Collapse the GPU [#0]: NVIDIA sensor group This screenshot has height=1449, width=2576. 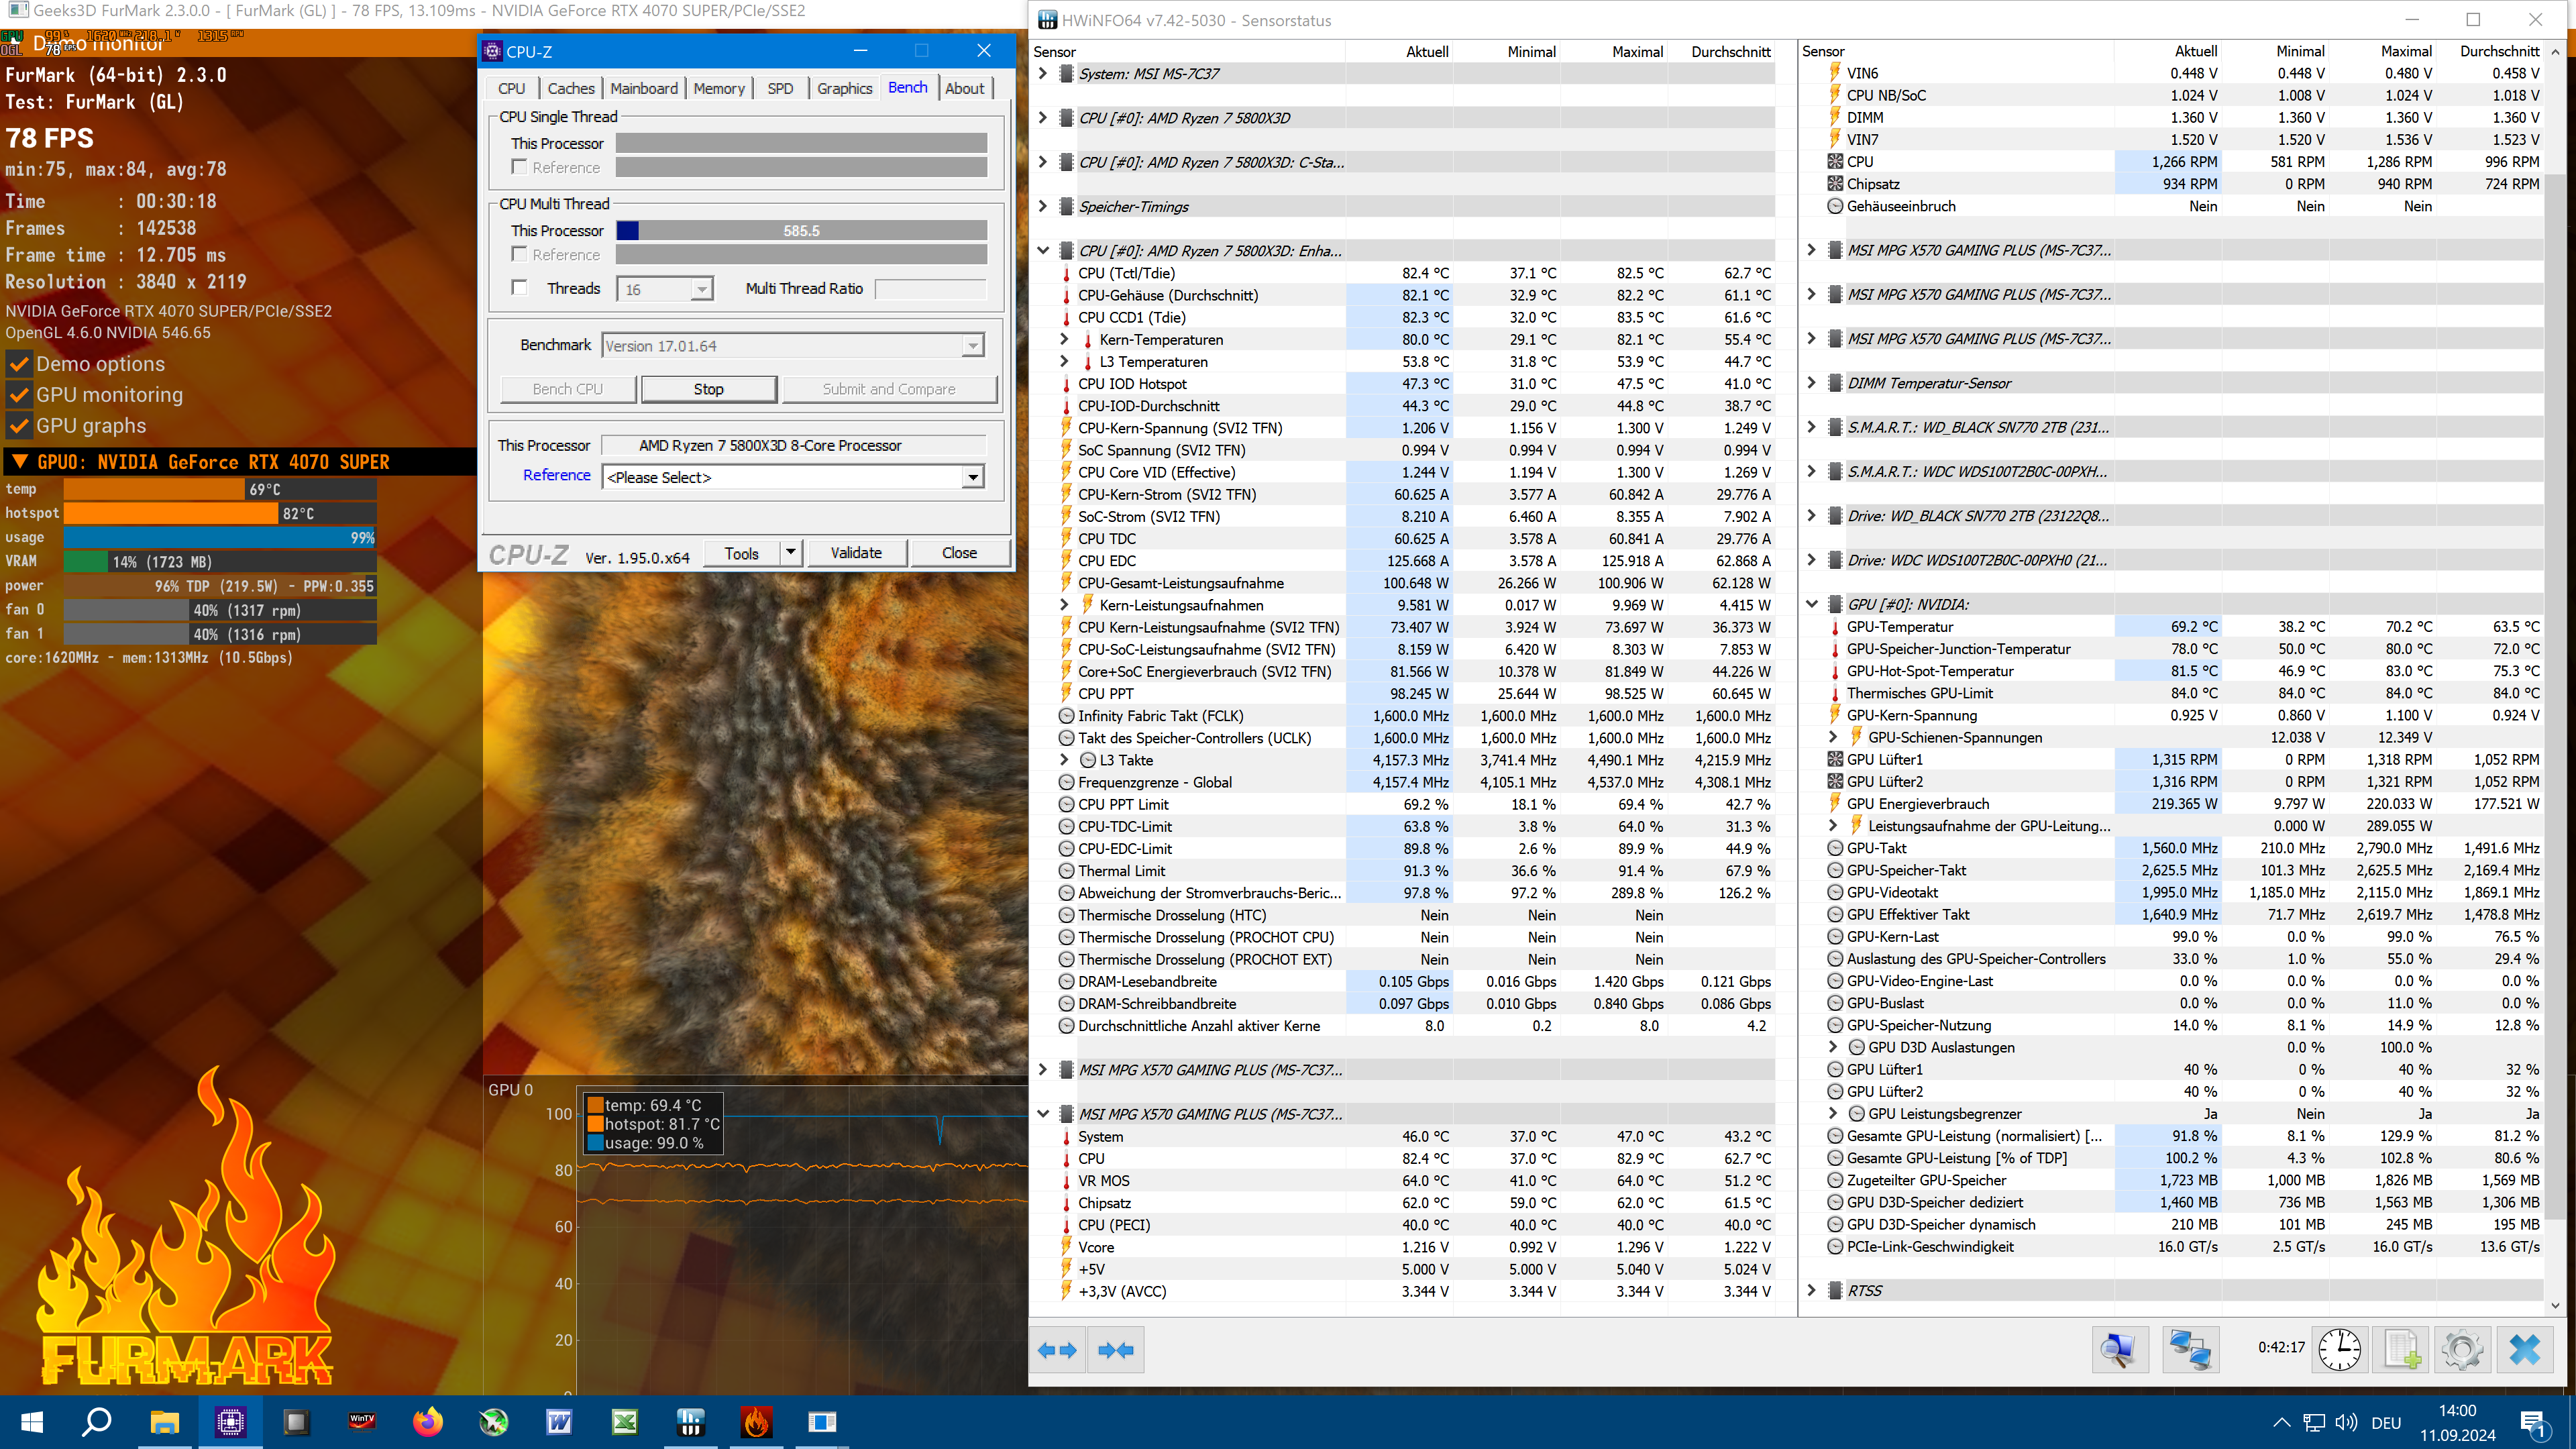(1812, 604)
